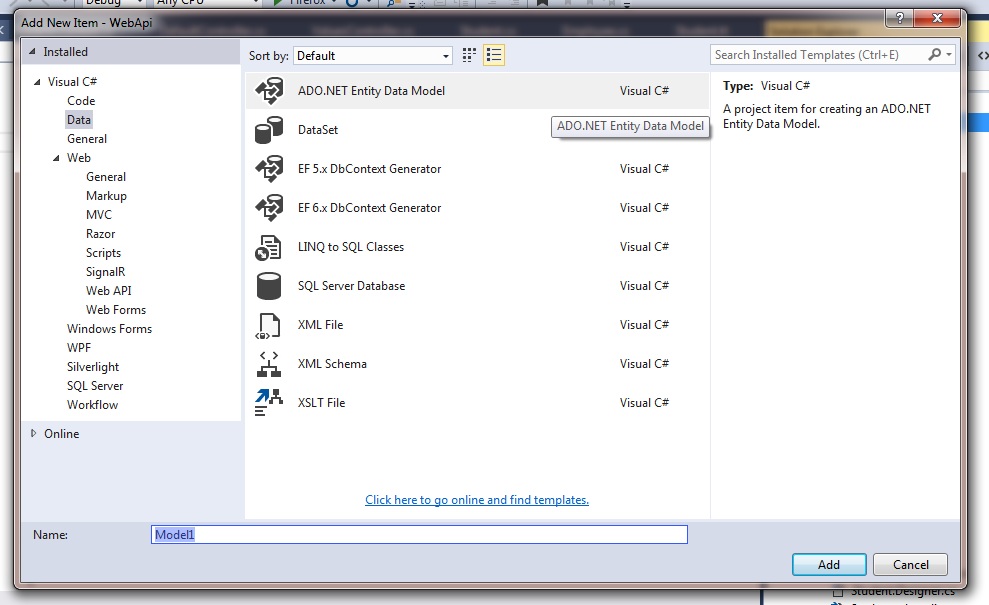Pick the SQL Server Database icon
This screenshot has width=989, height=605.
point(269,286)
